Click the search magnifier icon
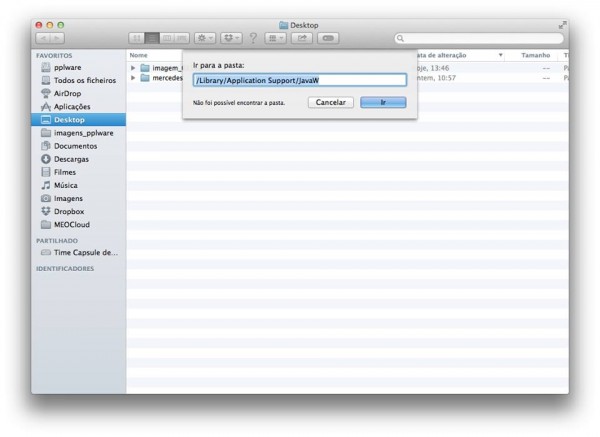The height and width of the screenshot is (437, 600). pos(400,38)
